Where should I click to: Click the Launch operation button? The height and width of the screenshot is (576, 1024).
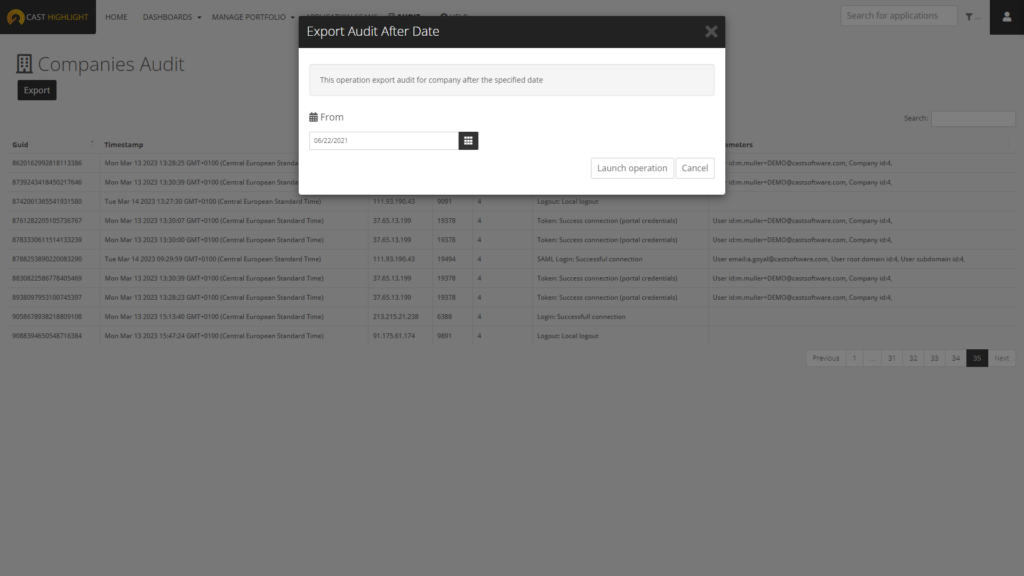(x=632, y=167)
